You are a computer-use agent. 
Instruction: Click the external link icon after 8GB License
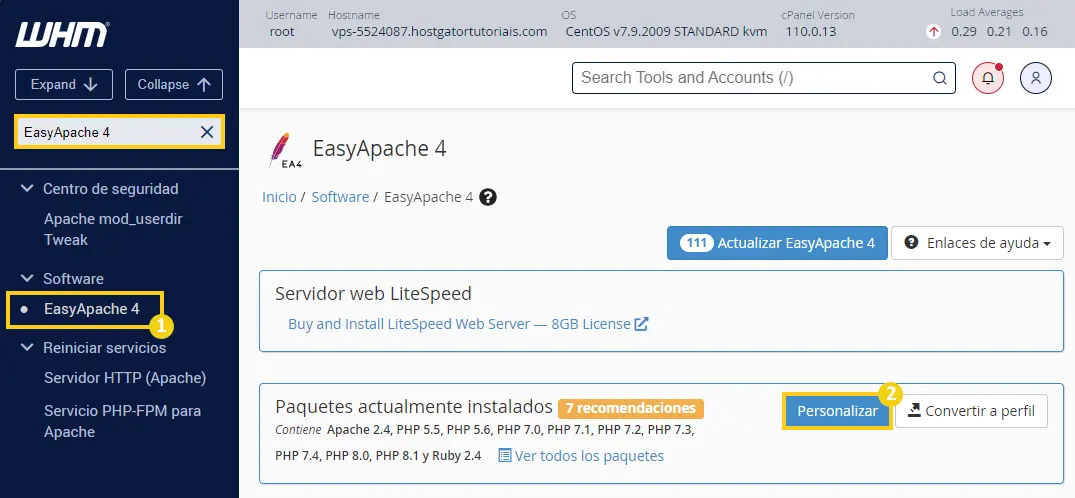click(x=641, y=324)
